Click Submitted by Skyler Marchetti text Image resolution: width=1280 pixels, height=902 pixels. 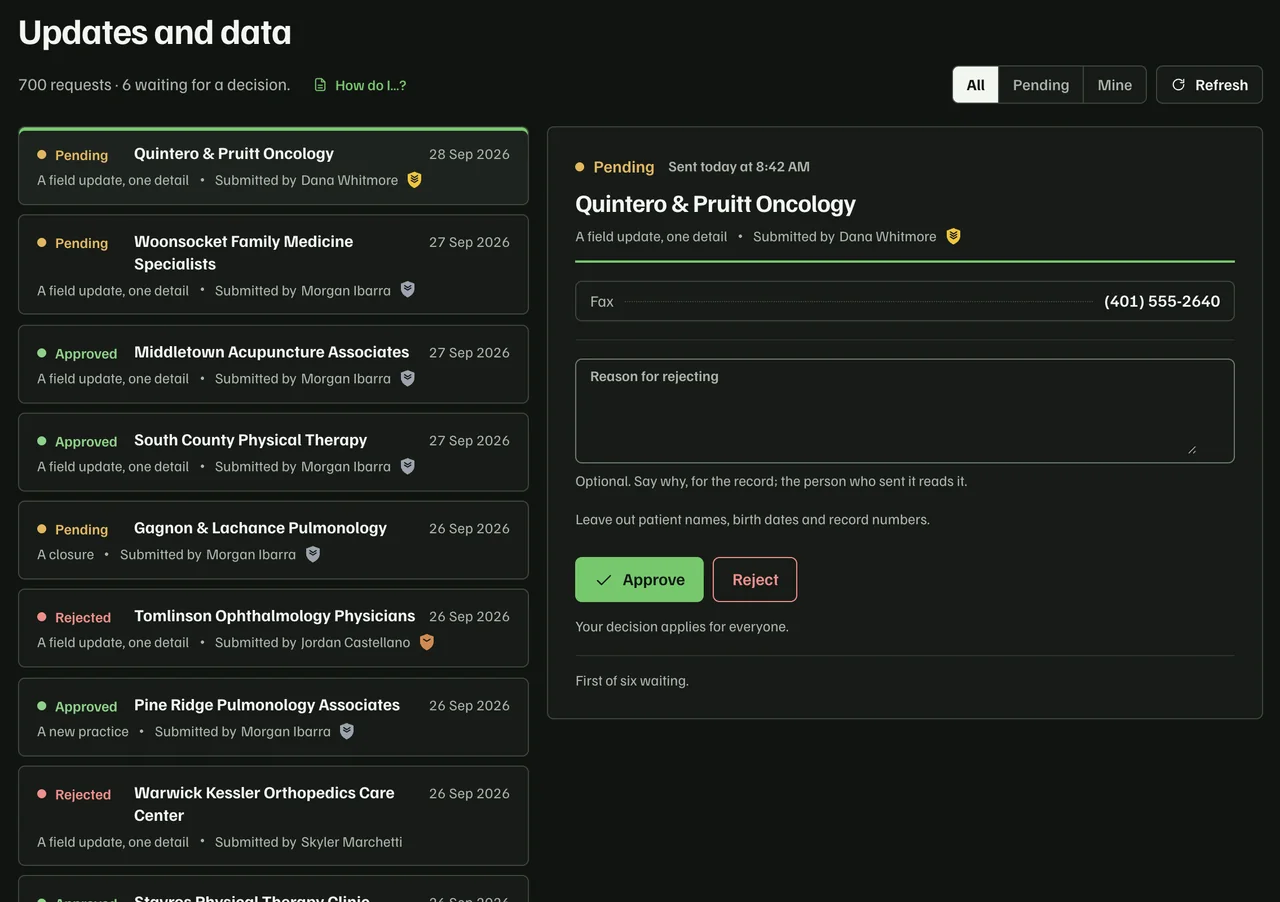point(308,842)
